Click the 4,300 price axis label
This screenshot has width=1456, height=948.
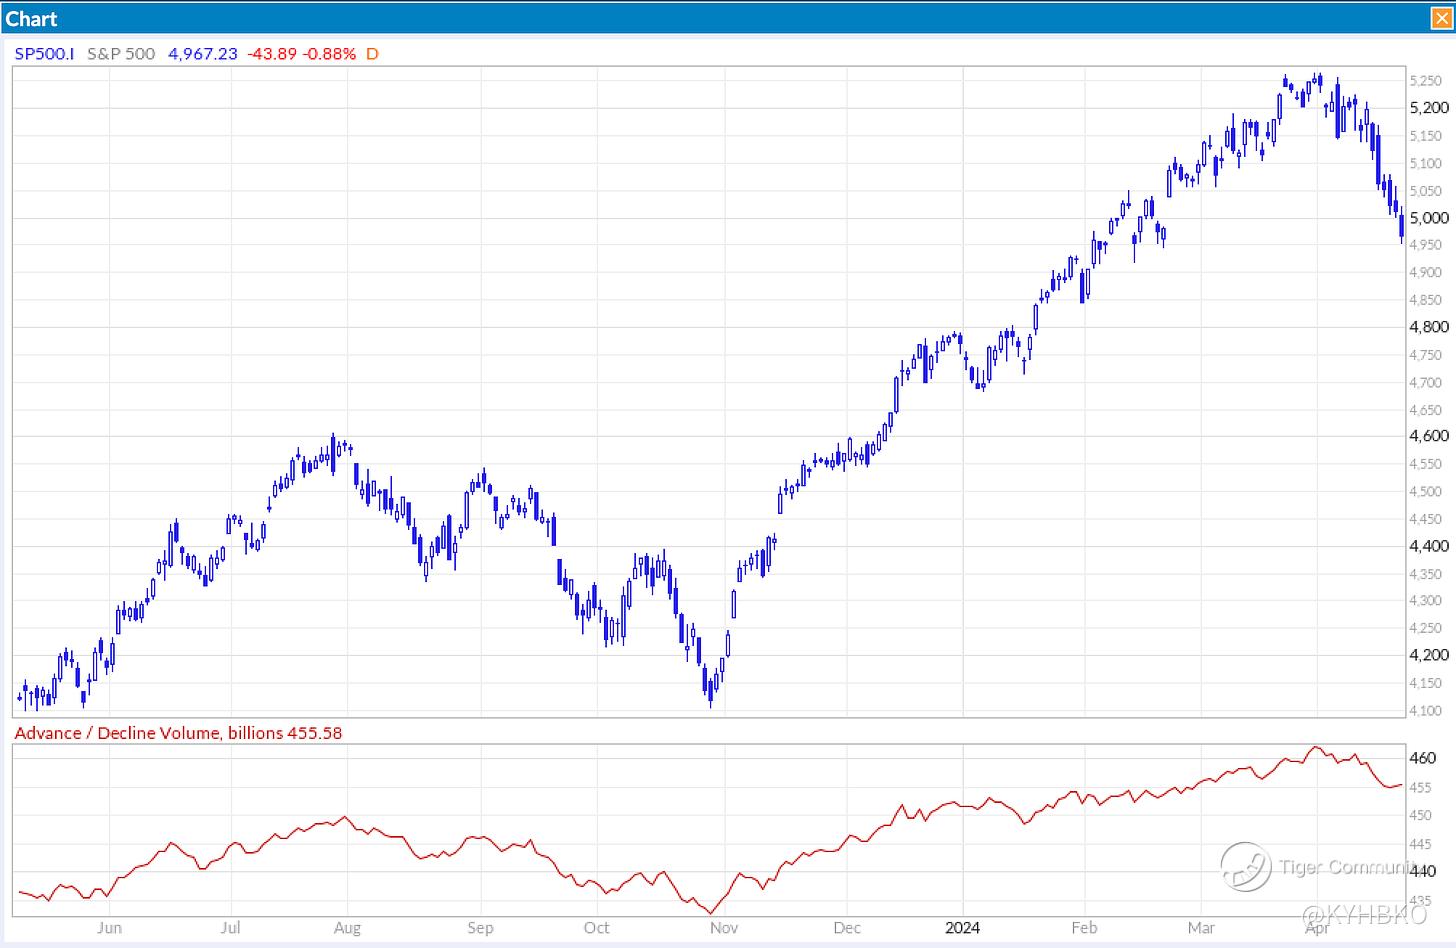tap(1426, 601)
